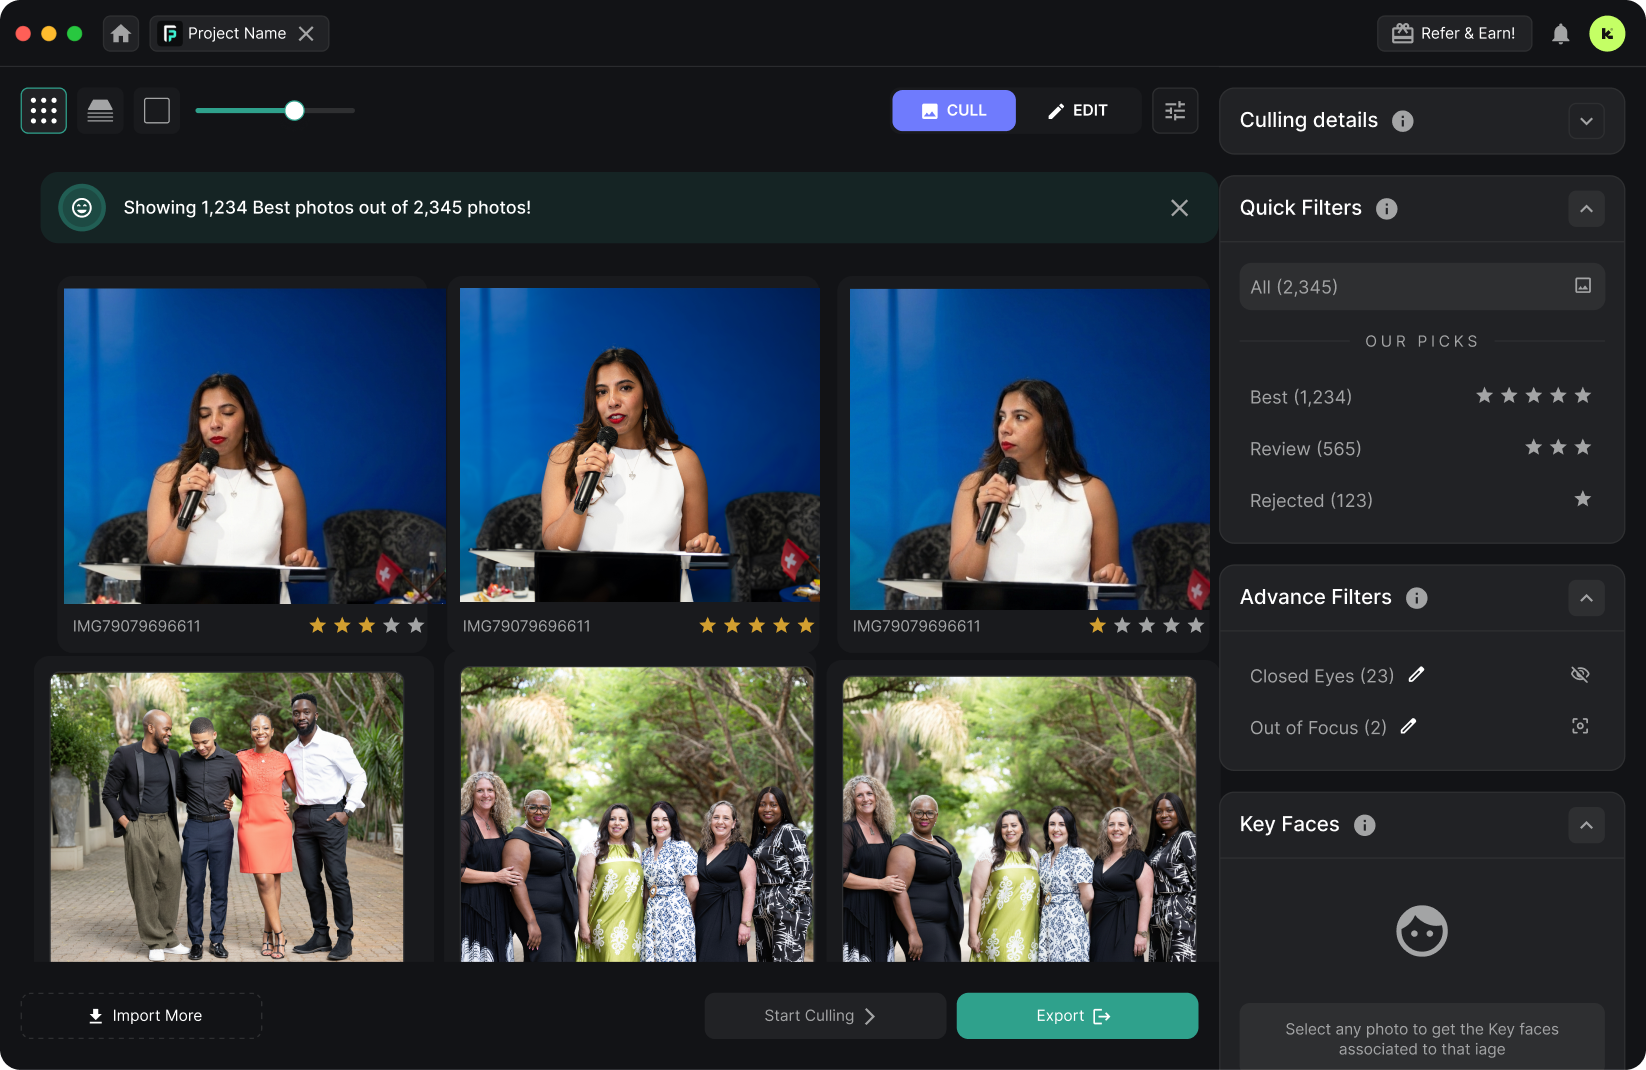This screenshot has width=1646, height=1070.
Task: Open the adjustment settings sliders icon
Action: pos(1175,111)
